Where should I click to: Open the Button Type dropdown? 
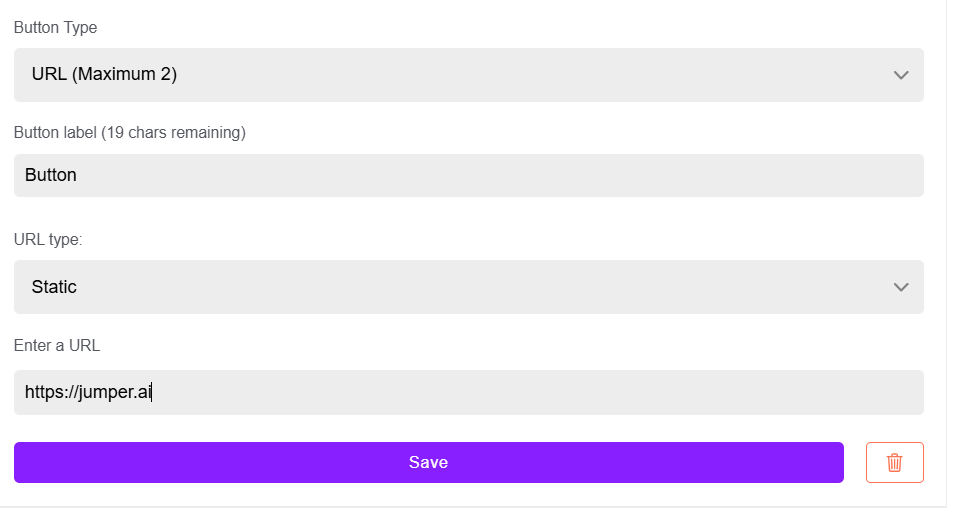[x=468, y=75]
